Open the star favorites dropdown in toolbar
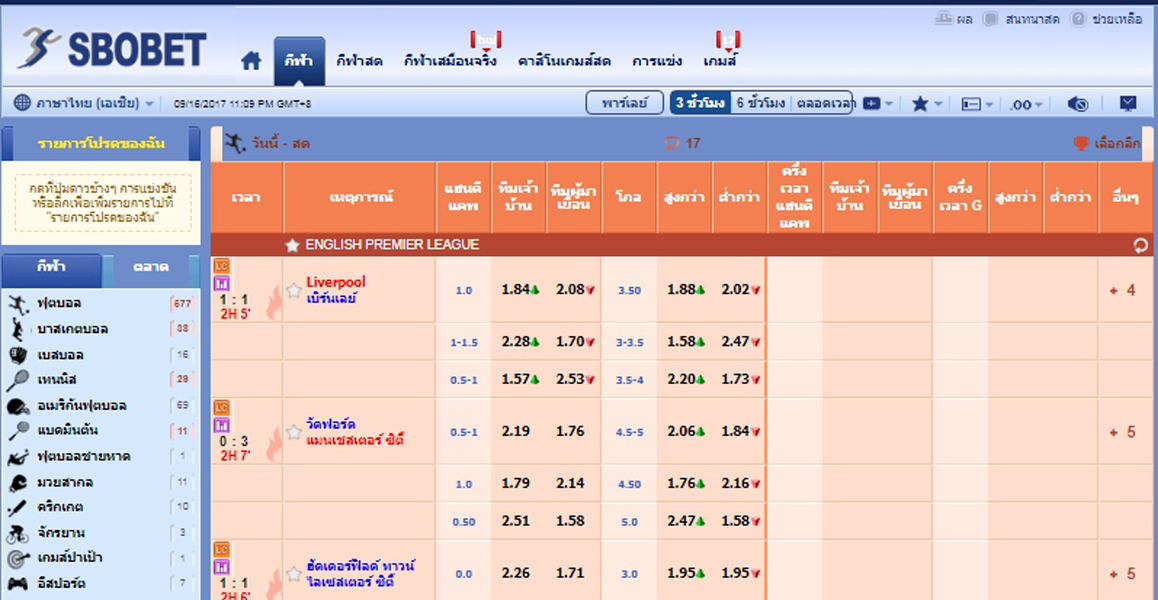 coord(928,104)
